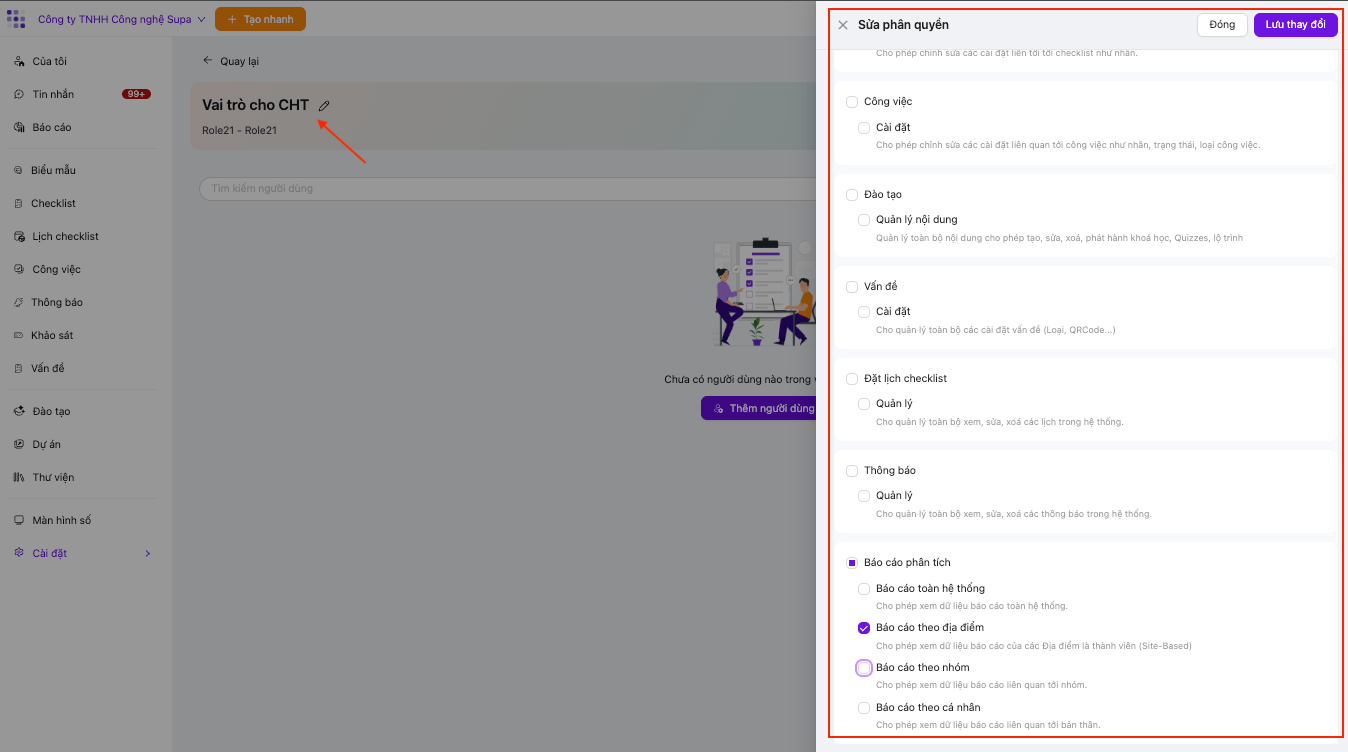Focus the Tìm kiếm người dùng search field
This screenshot has height=752, width=1348.
pos(507,188)
